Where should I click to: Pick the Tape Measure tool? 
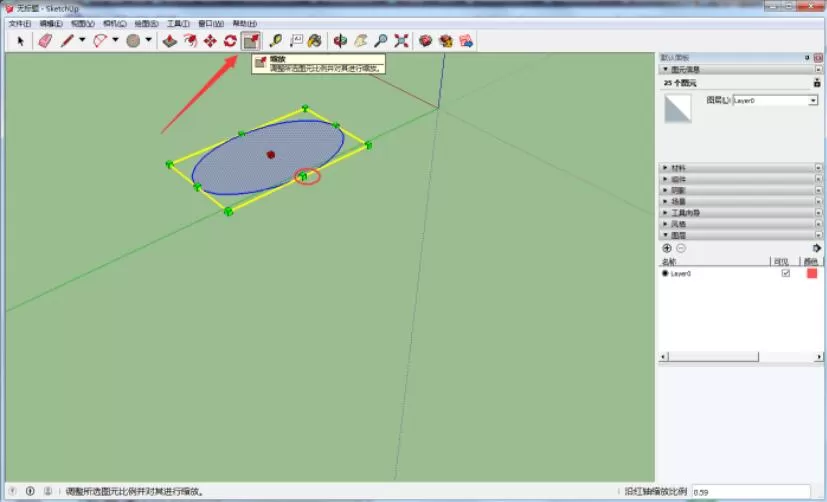(275, 41)
